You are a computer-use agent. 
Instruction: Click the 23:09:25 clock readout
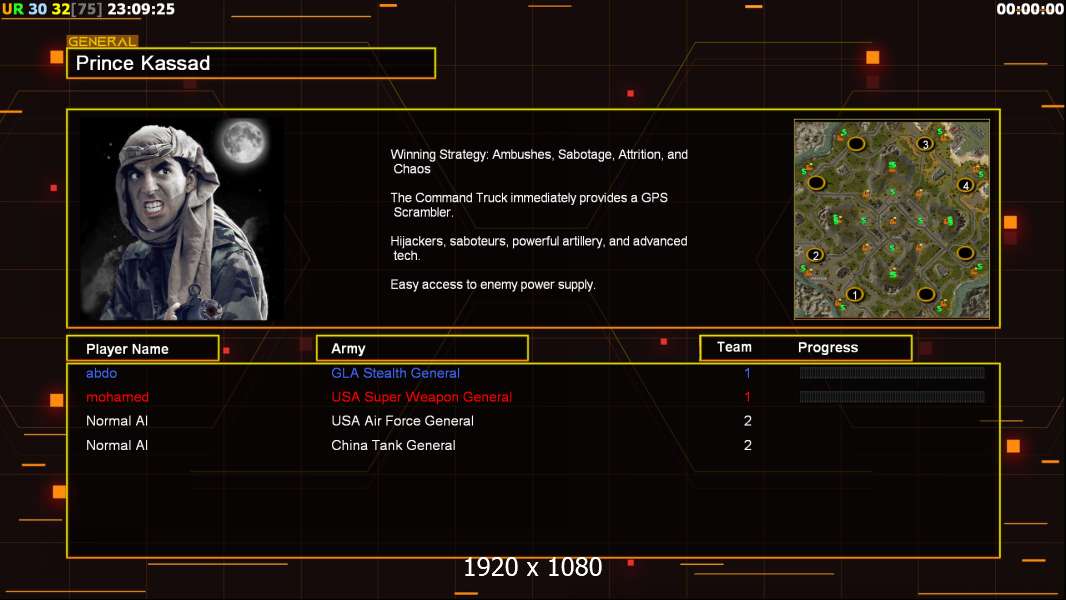(141, 10)
